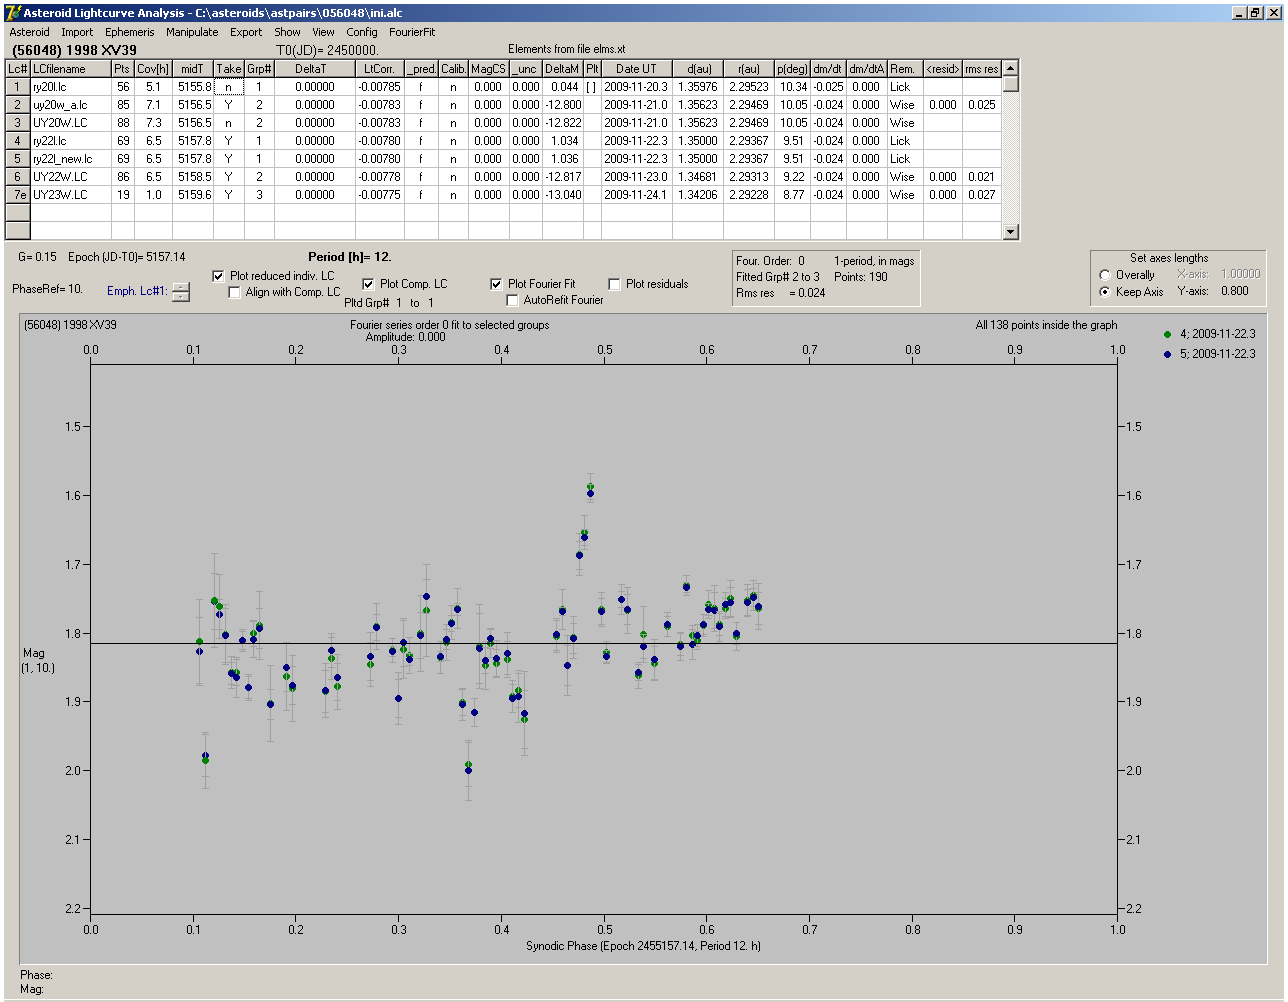1288x1002 pixels.
Task: Click file name ry22l.lc
Action: [x=70, y=141]
